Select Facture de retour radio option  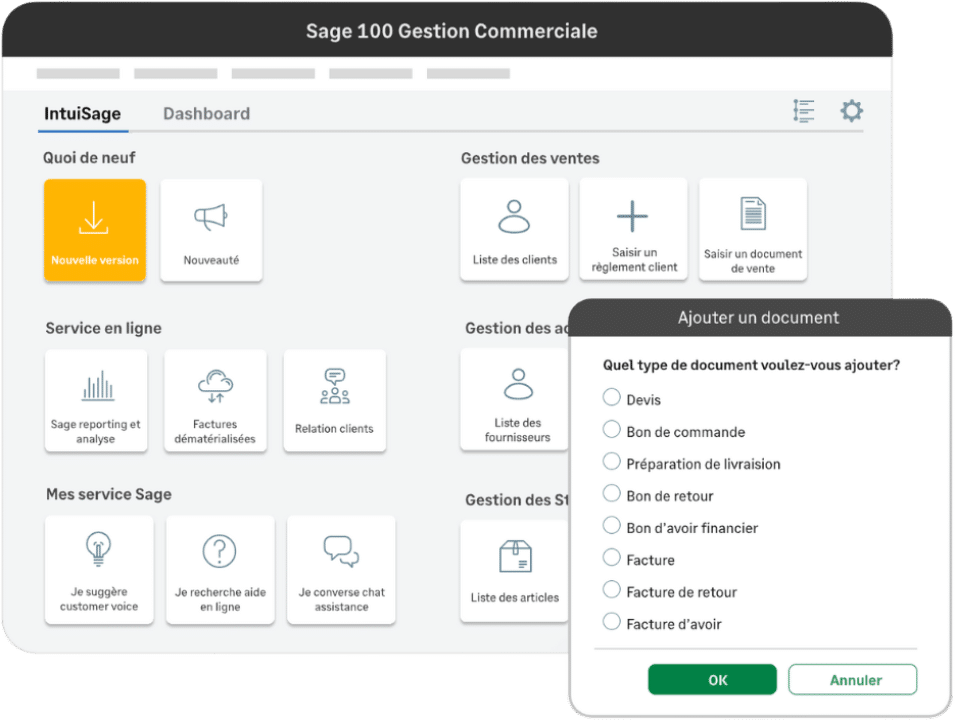(611, 590)
